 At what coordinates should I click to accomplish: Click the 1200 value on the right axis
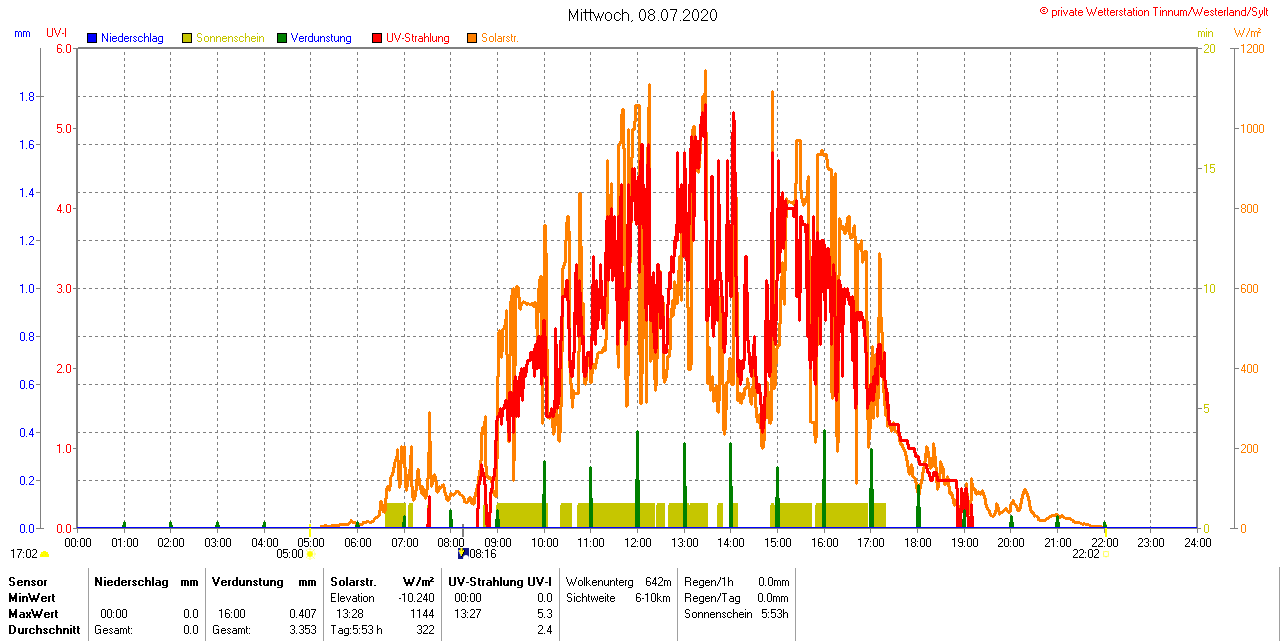1251,48
